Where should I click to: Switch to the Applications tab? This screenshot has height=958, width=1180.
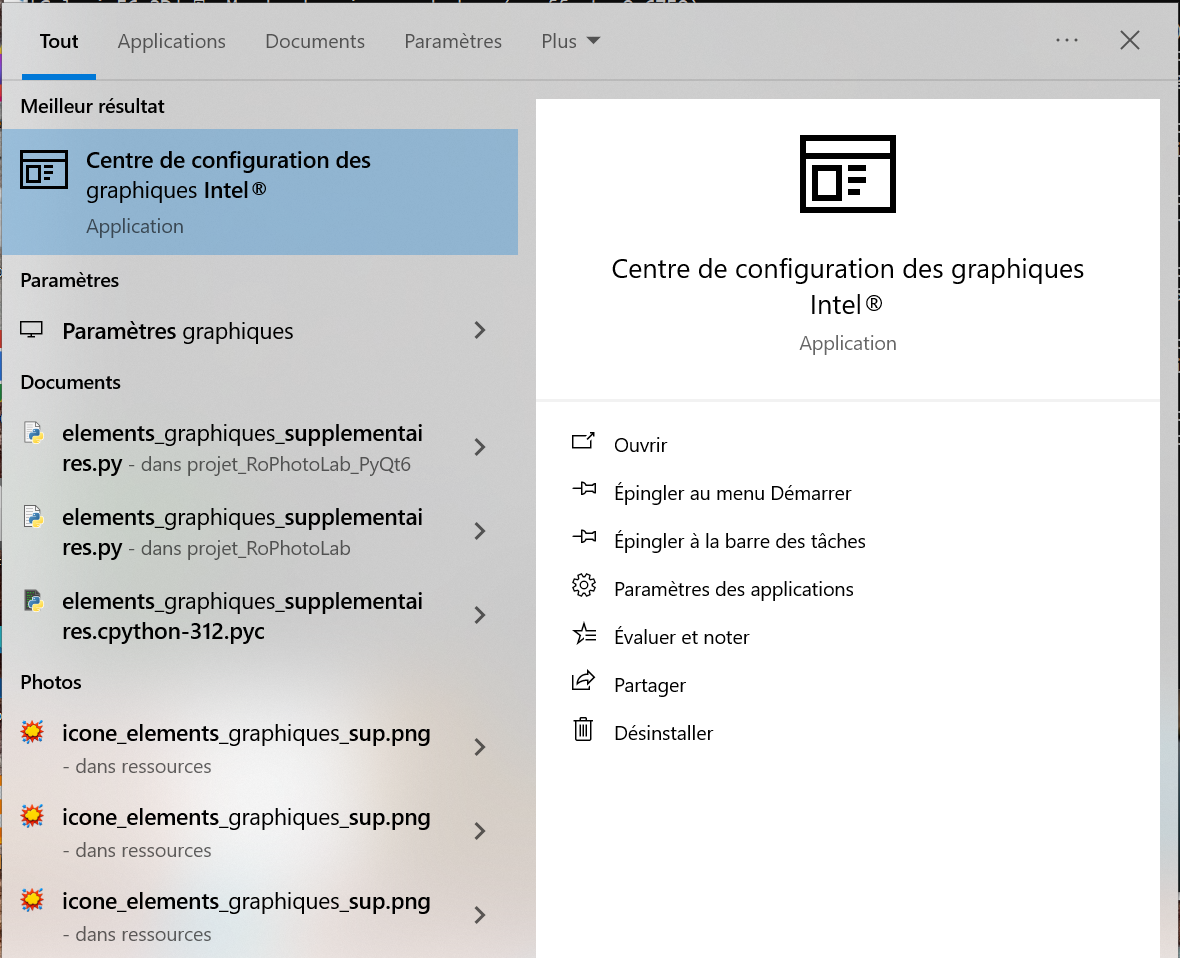pos(172,41)
